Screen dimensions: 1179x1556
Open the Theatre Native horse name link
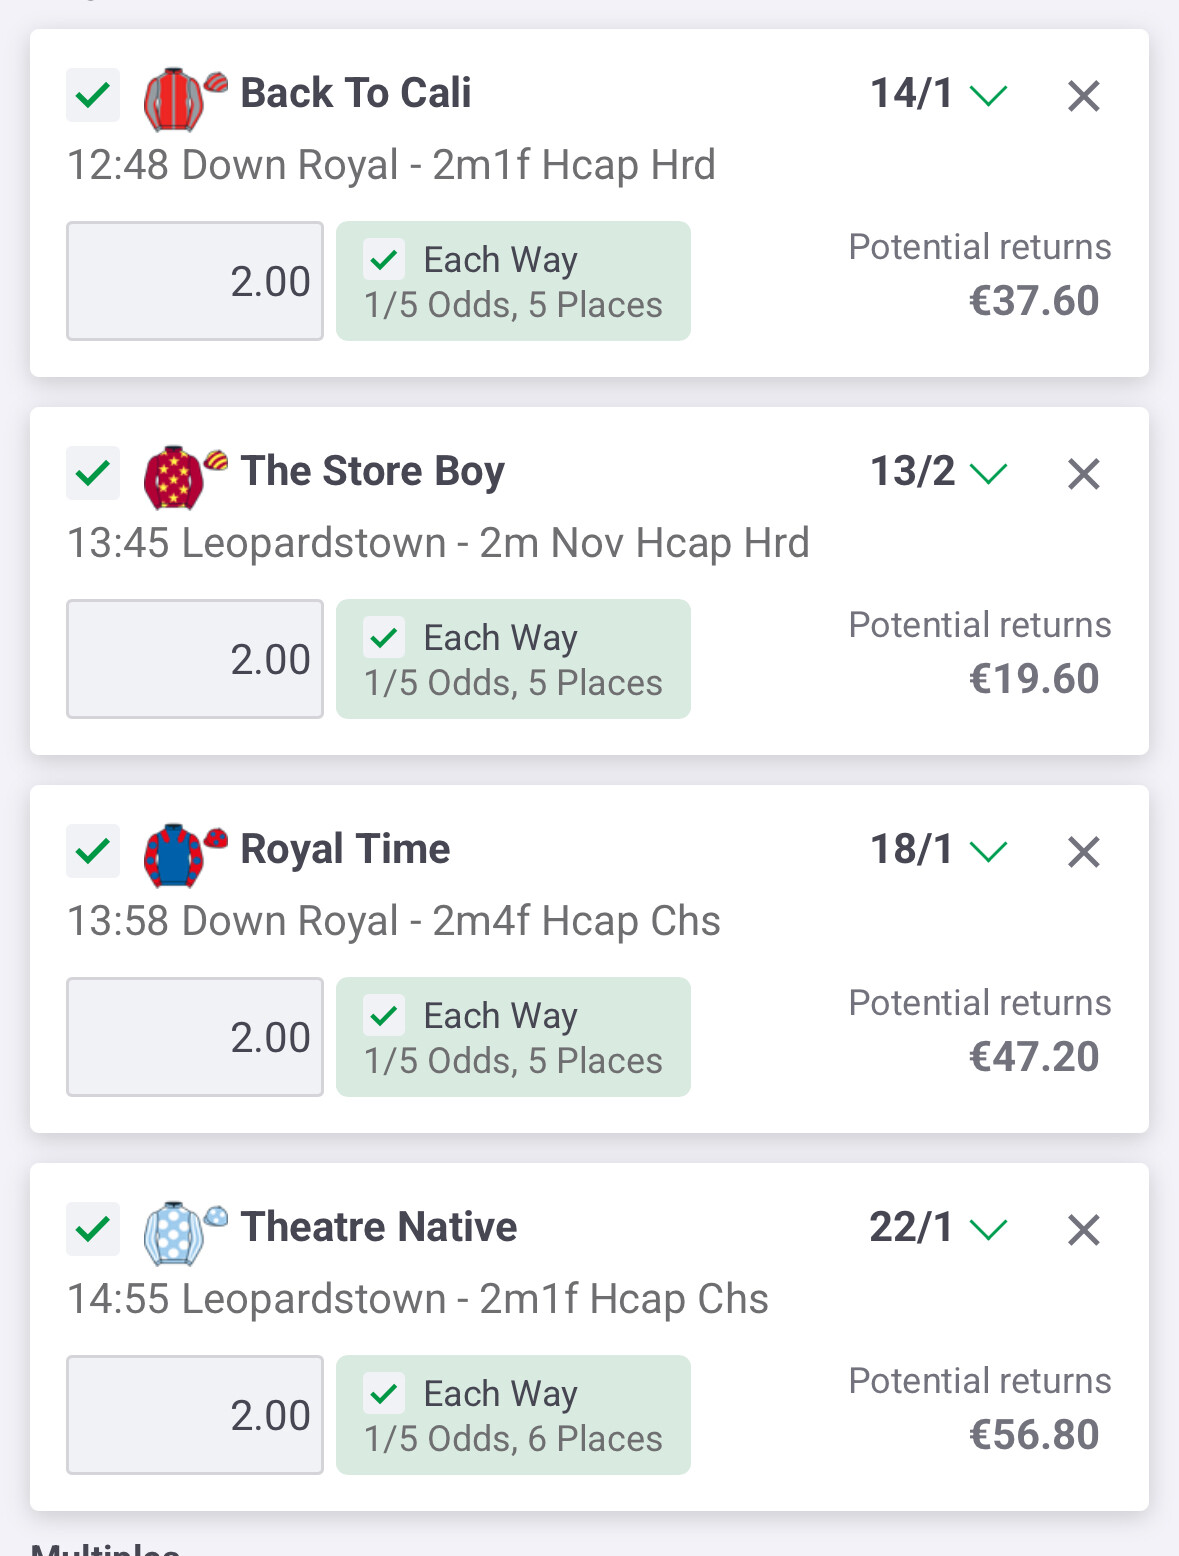379,1227
